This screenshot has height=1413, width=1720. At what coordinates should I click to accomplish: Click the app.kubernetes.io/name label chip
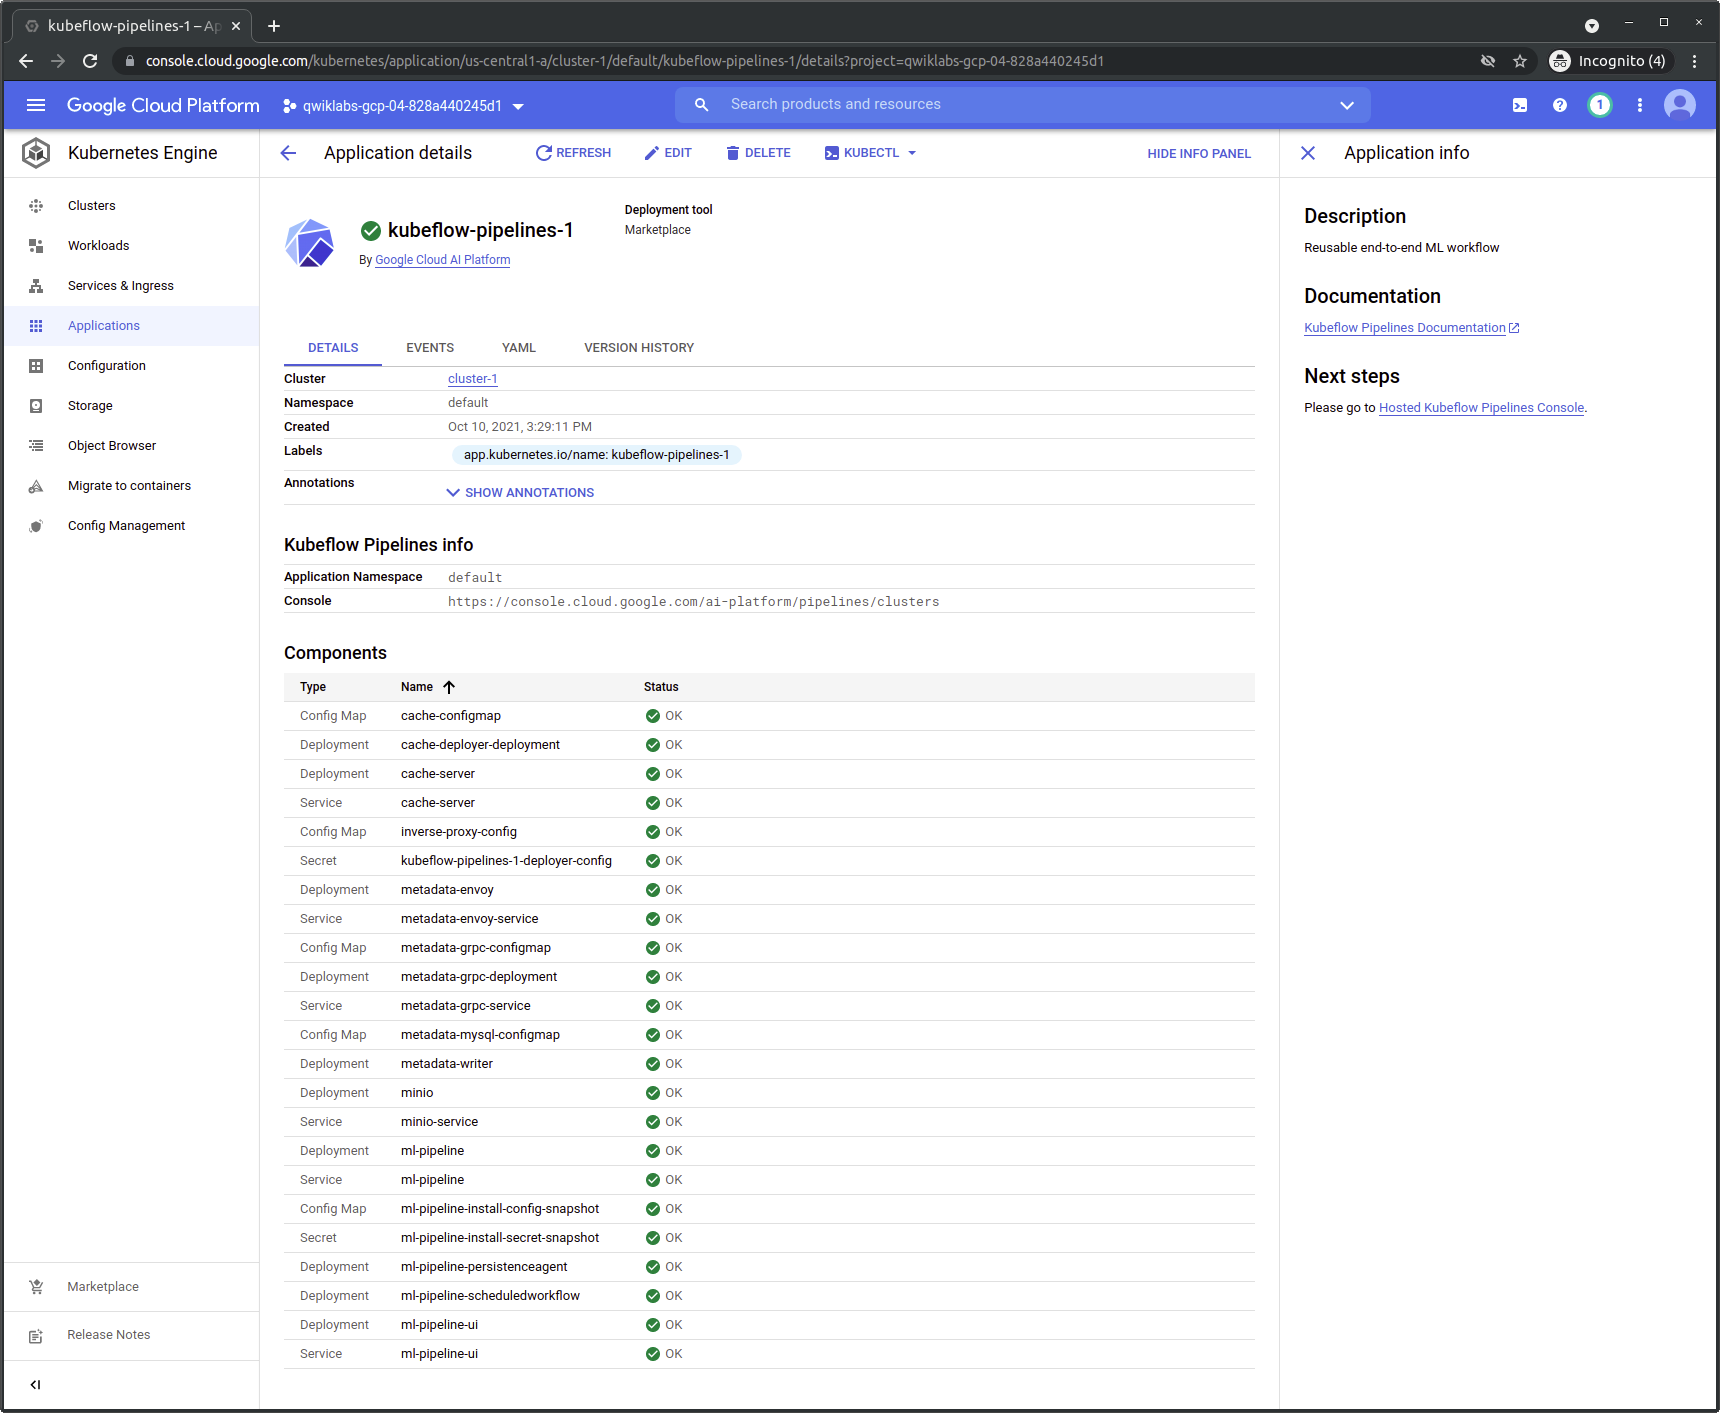pyautogui.click(x=597, y=455)
